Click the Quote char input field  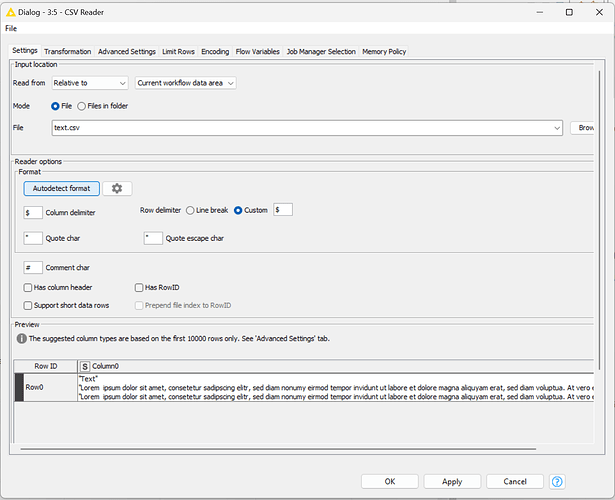point(33,238)
